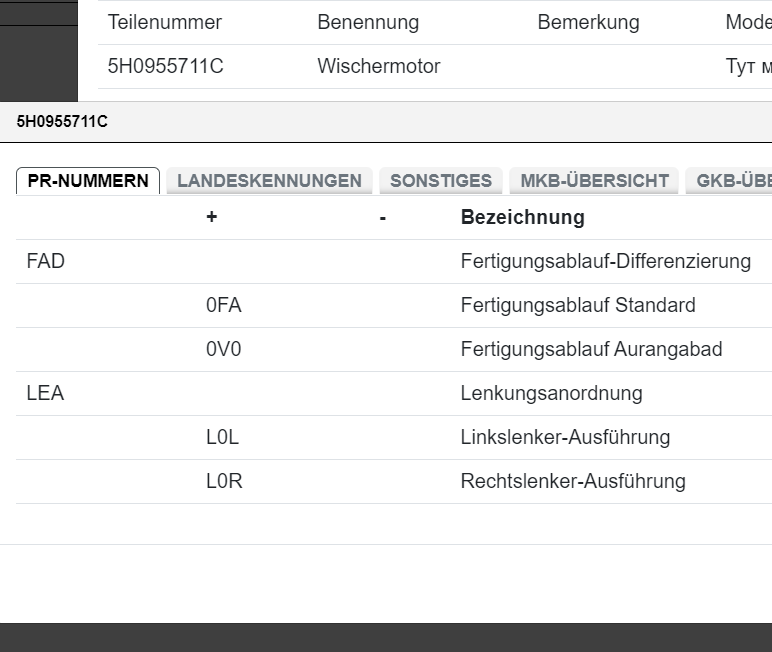Select the L0R PR number
772x652 pixels.
click(224, 481)
